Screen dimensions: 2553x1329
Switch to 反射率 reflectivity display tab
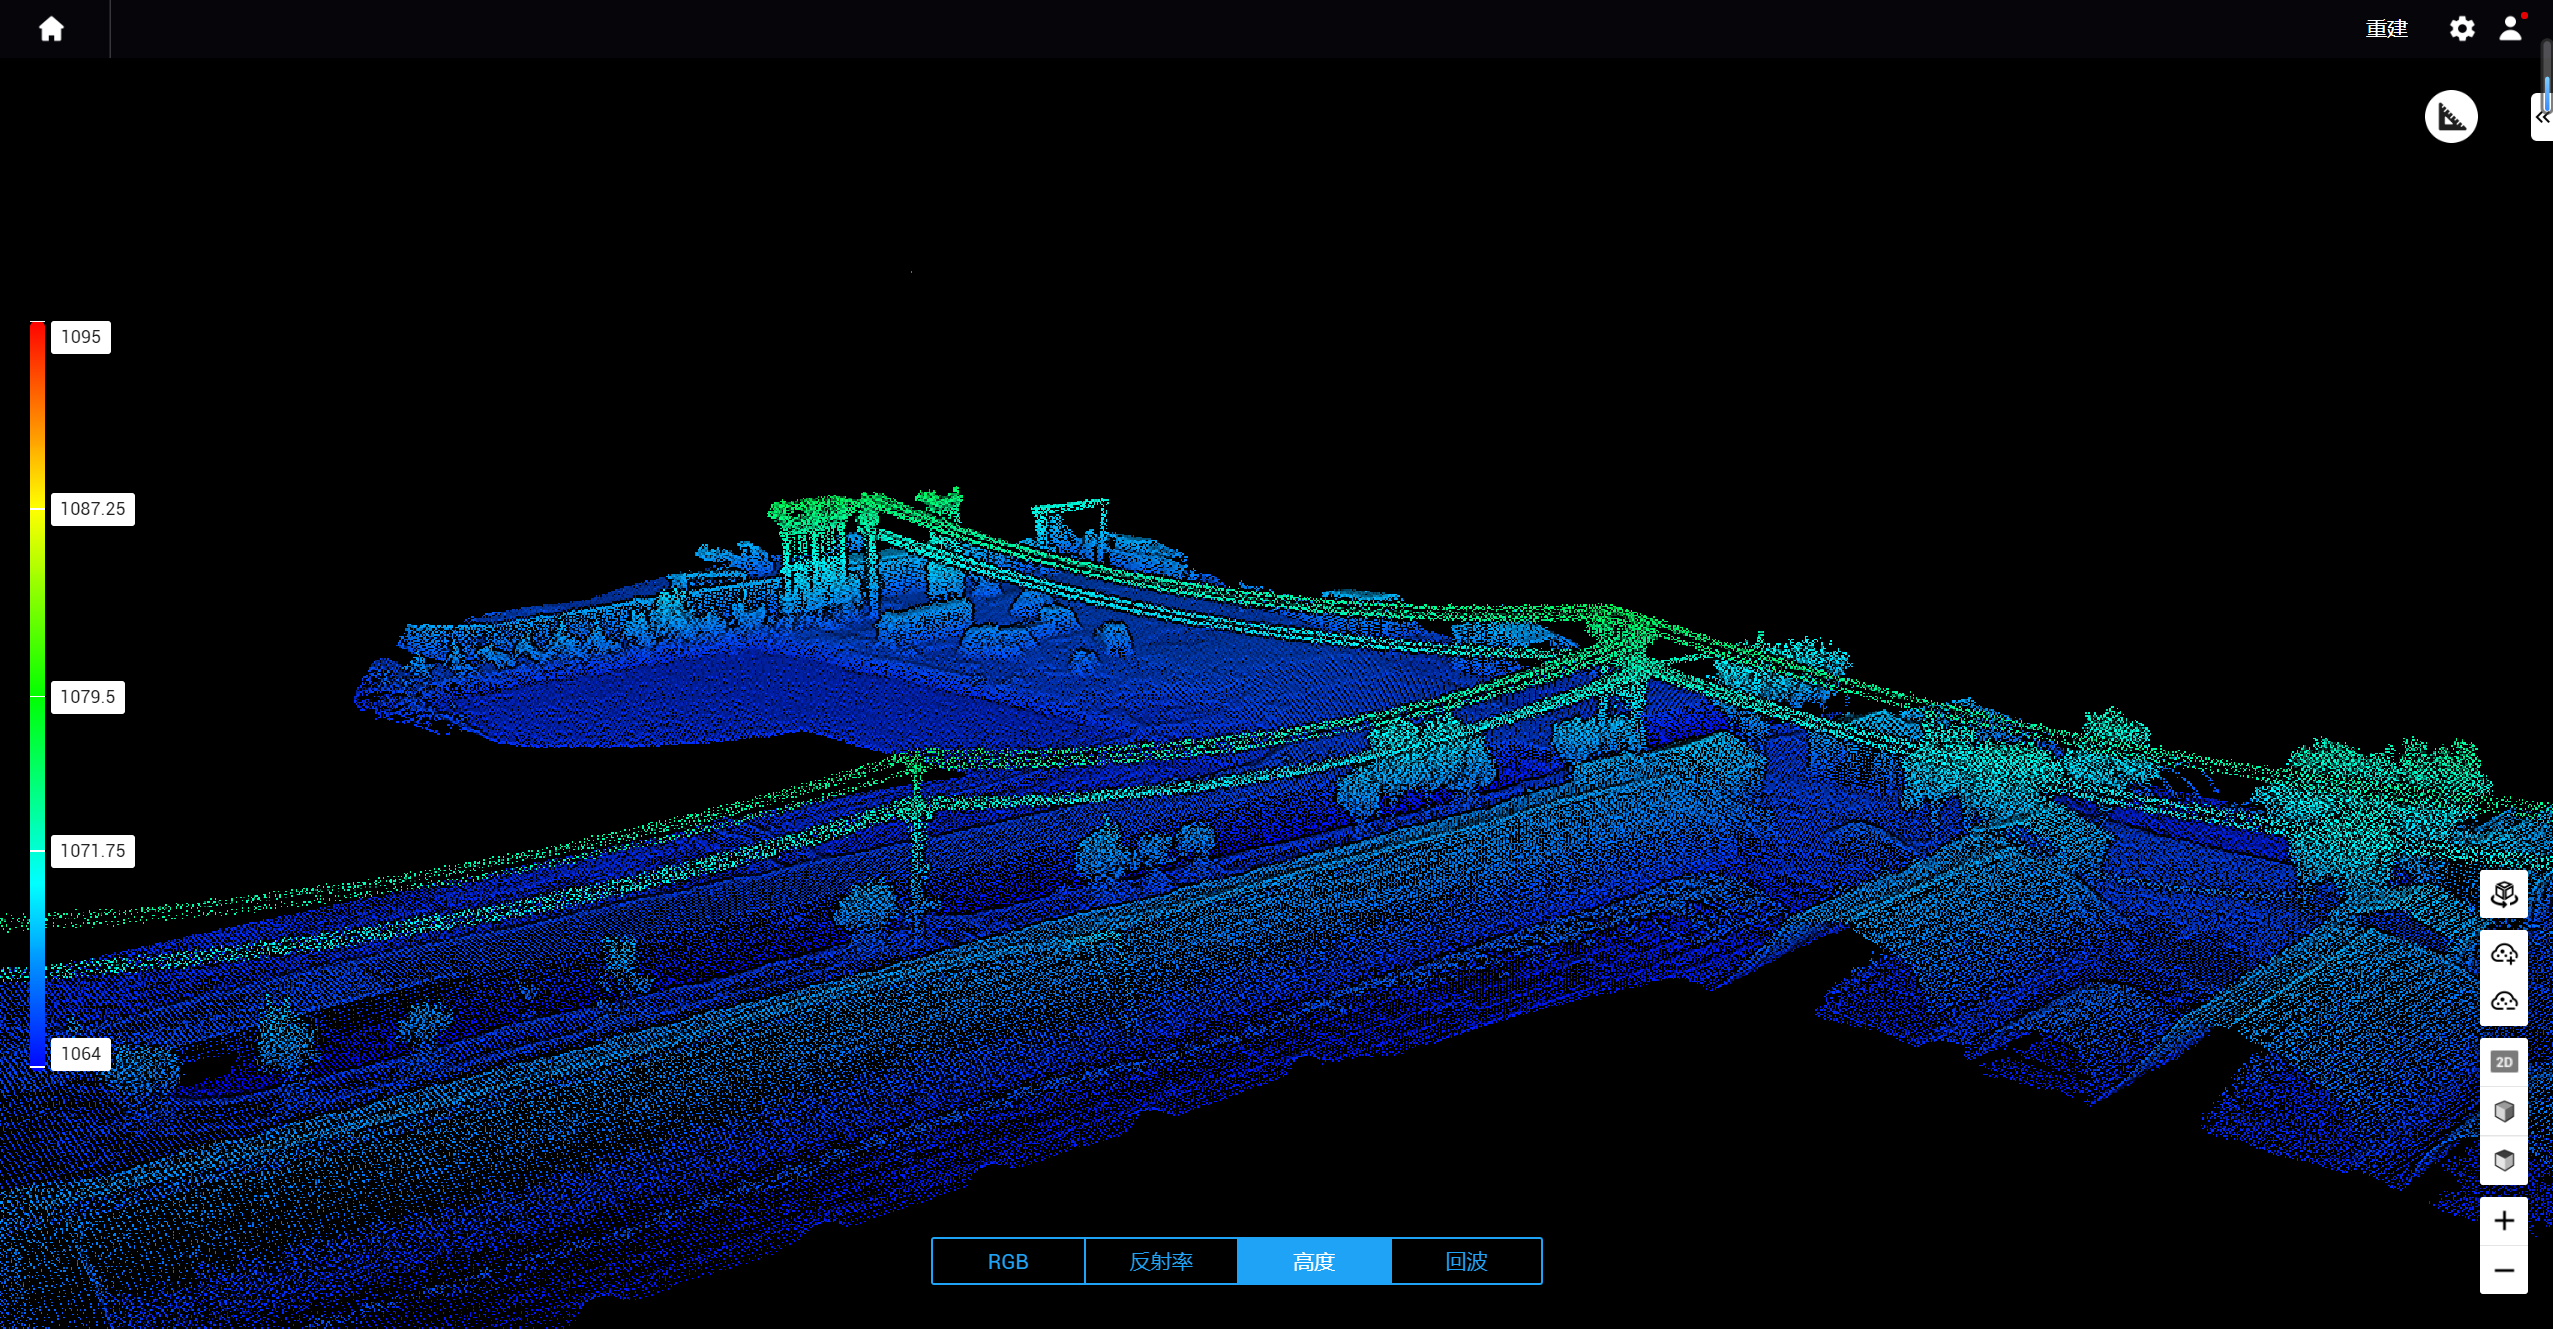tap(1160, 1261)
